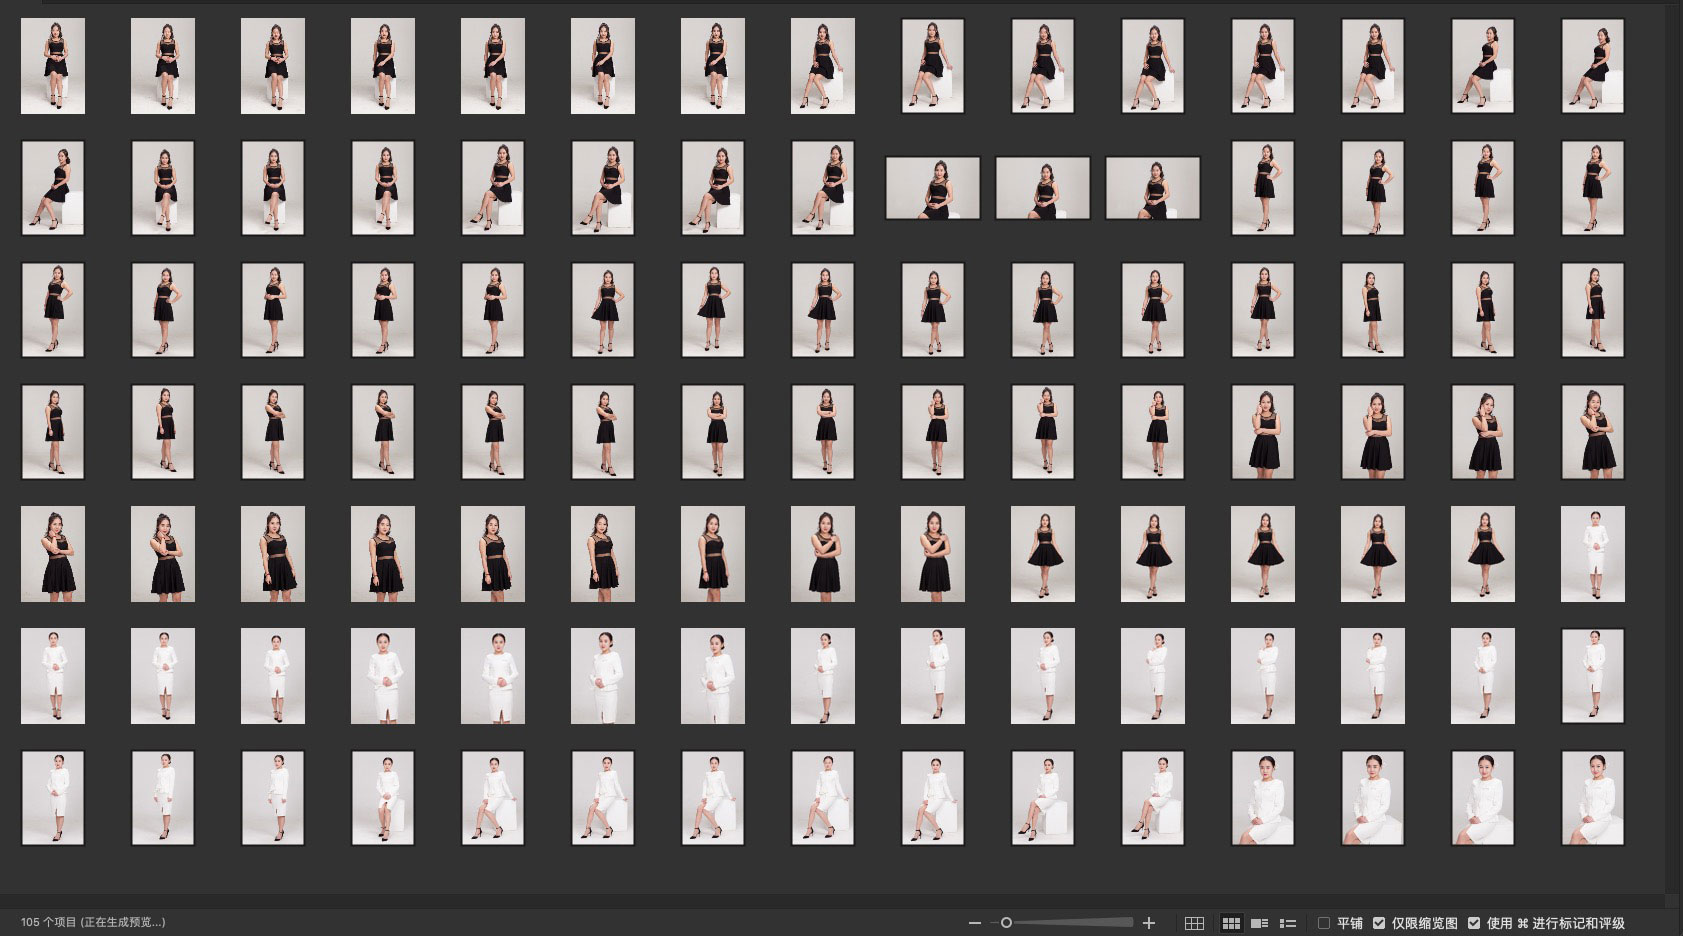Click the lock thumbnail grid icon
This screenshot has height=936, width=1683.
(1194, 923)
